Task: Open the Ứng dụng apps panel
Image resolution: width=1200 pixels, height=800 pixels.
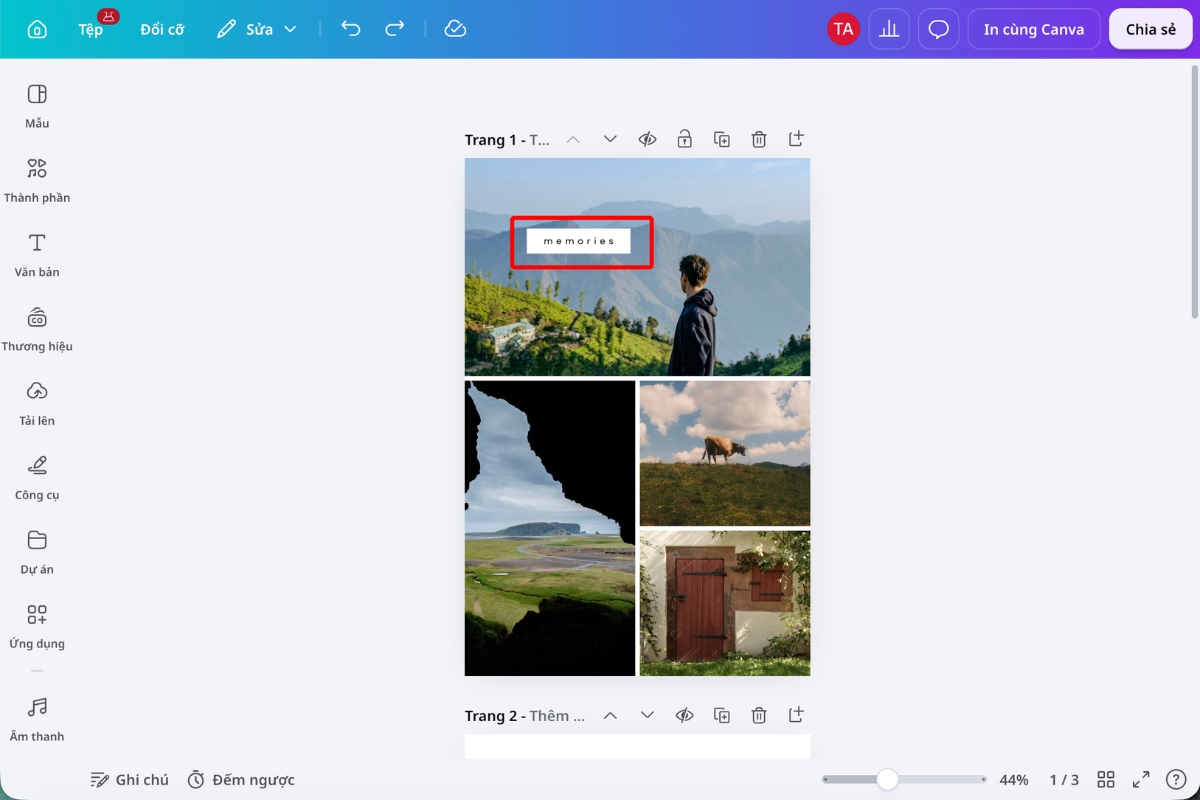Action: [37, 626]
